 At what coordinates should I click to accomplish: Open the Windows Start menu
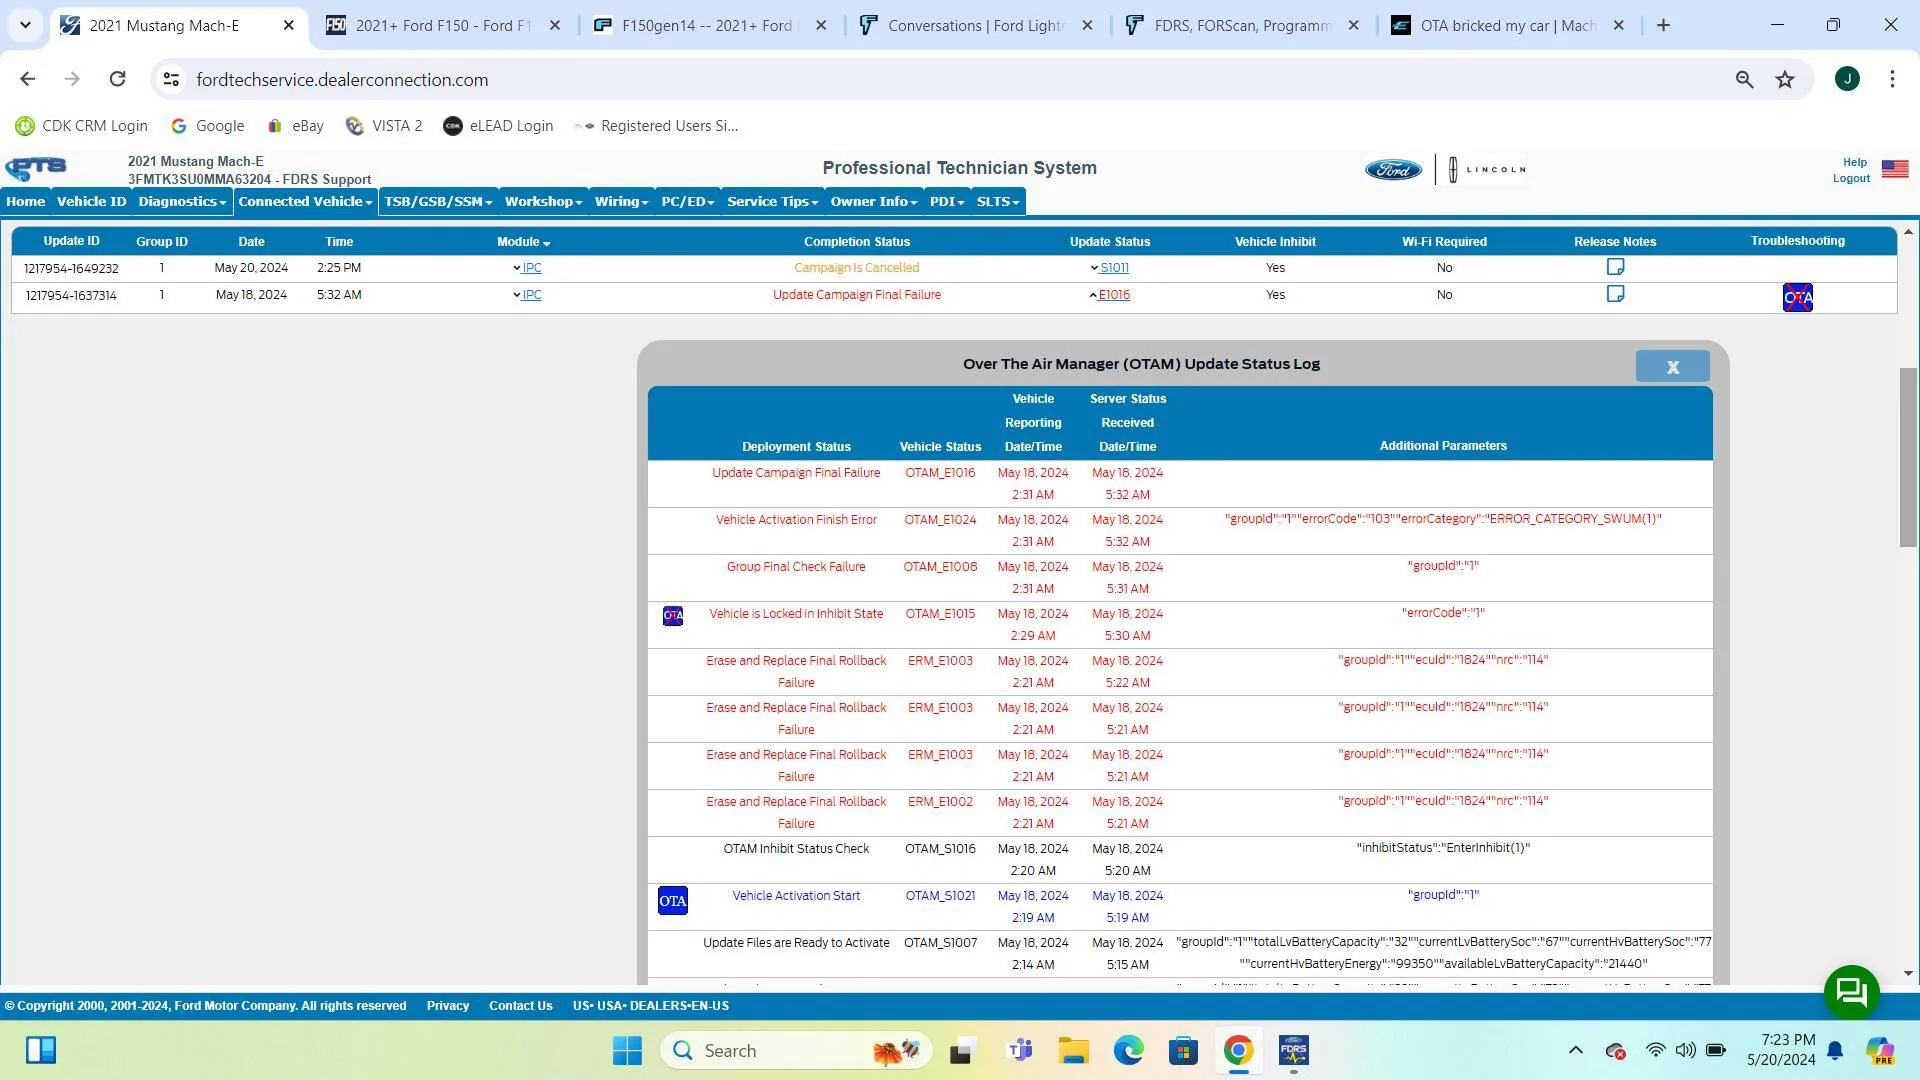[x=627, y=1051]
